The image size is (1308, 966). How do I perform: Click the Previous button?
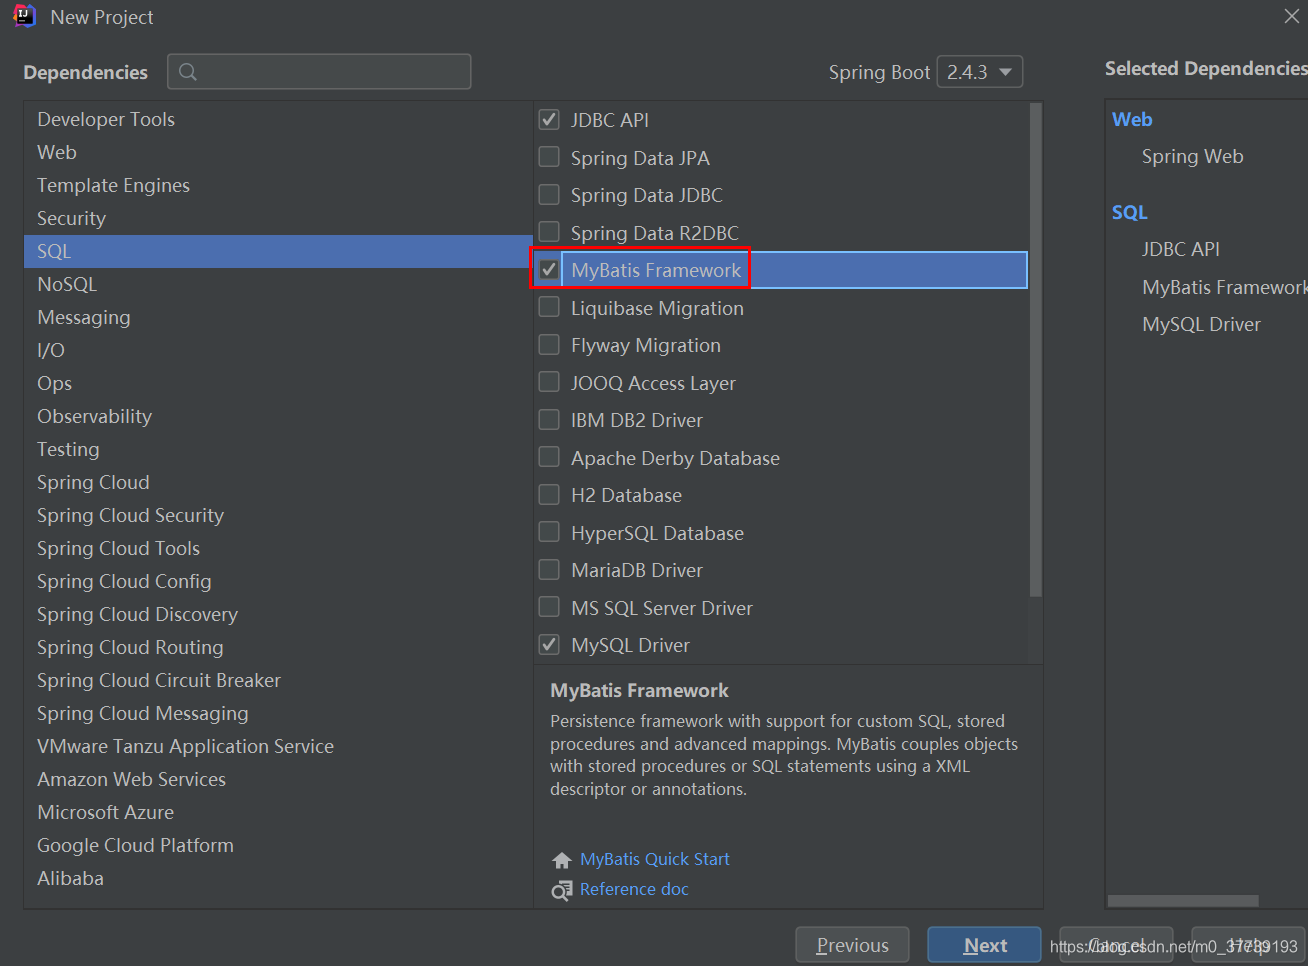[852, 945]
